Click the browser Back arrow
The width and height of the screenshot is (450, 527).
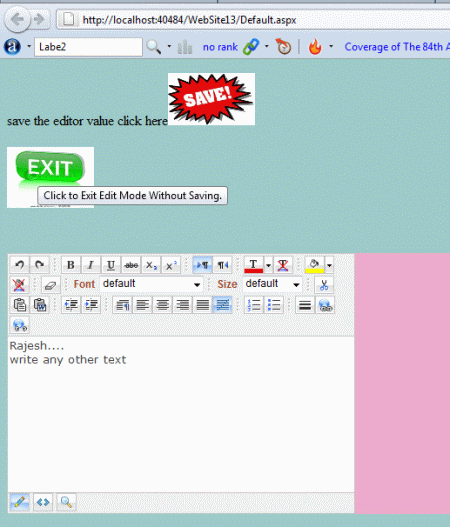tap(17, 19)
